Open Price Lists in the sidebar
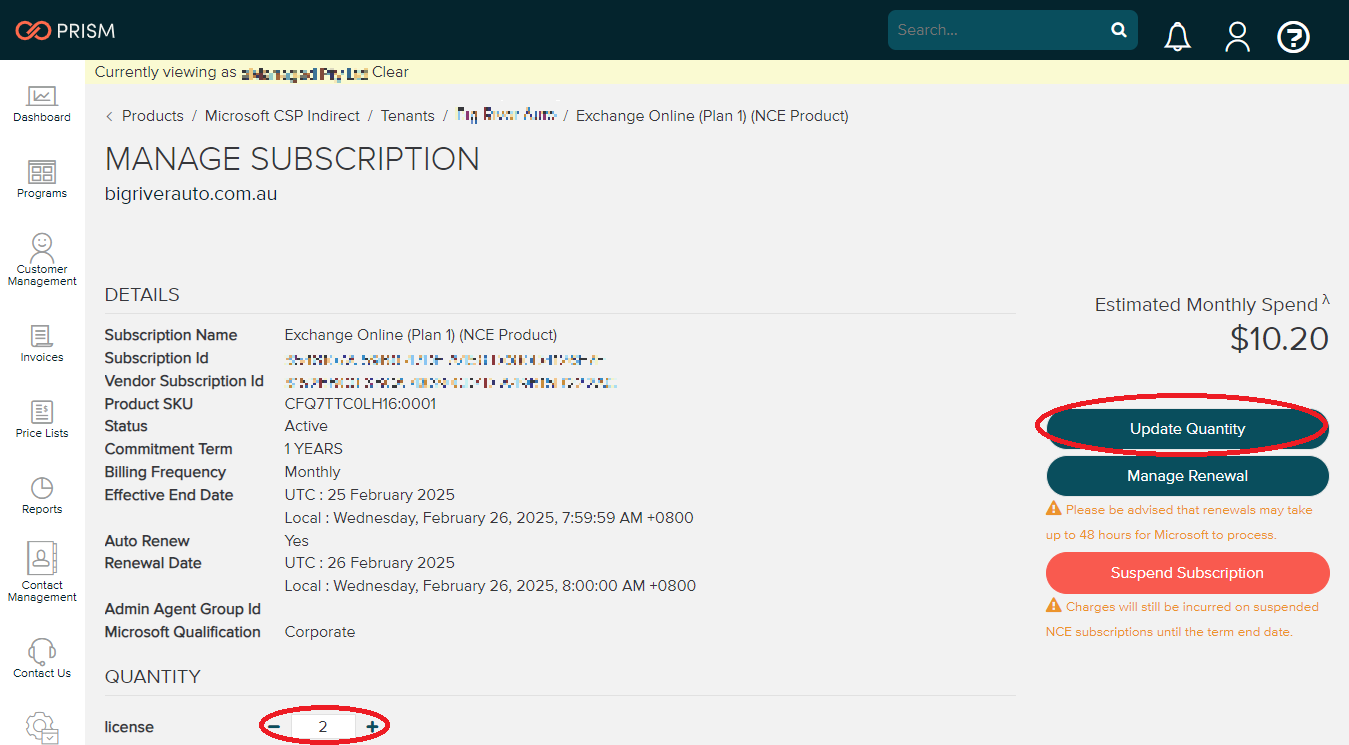This screenshot has height=745, width=1349. pyautogui.click(x=42, y=420)
